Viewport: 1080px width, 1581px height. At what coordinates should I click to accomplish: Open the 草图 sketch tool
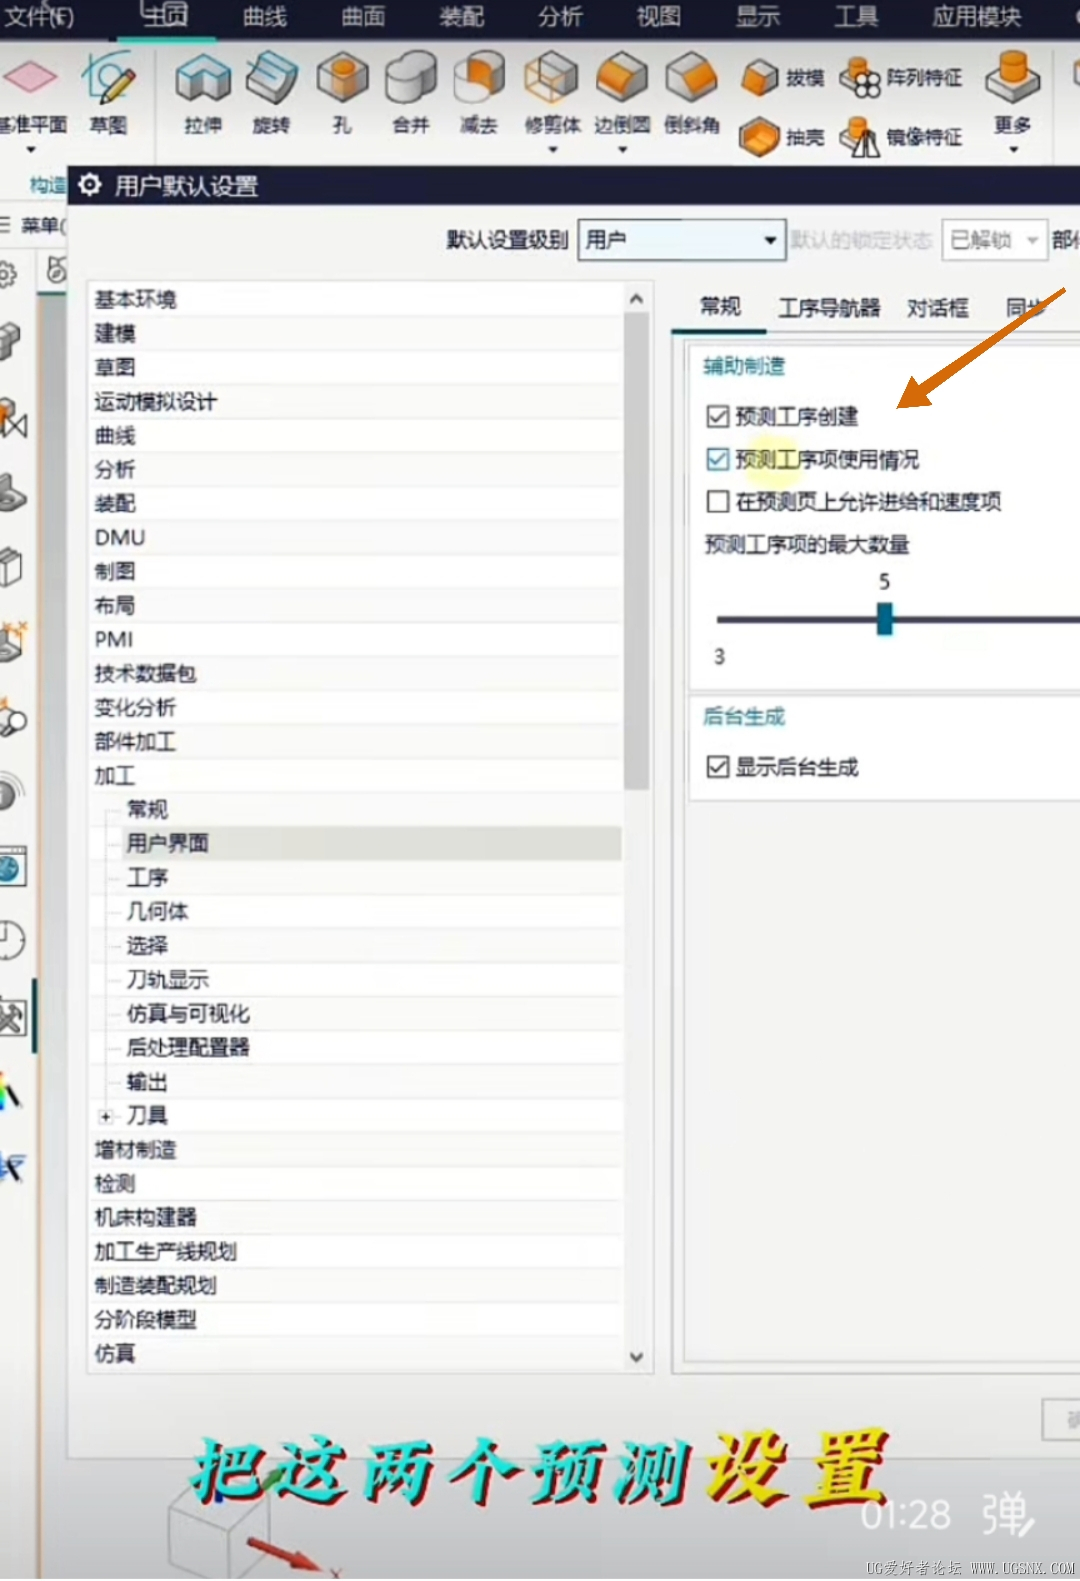(108, 93)
